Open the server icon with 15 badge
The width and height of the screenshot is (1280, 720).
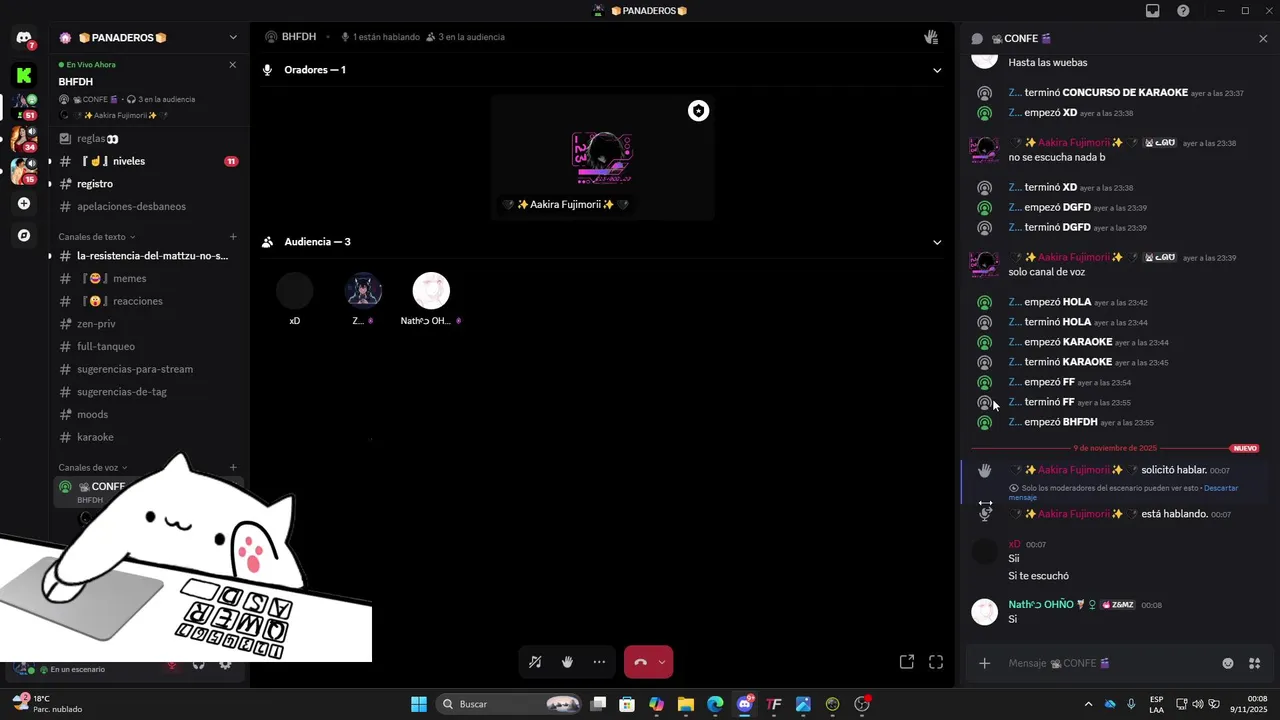pyautogui.click(x=24, y=170)
